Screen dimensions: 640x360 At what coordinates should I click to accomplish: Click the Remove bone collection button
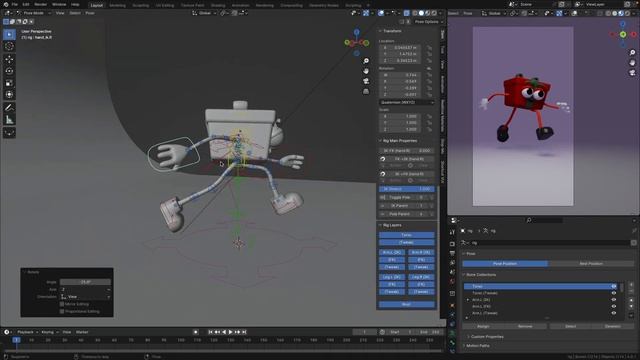pos(525,327)
